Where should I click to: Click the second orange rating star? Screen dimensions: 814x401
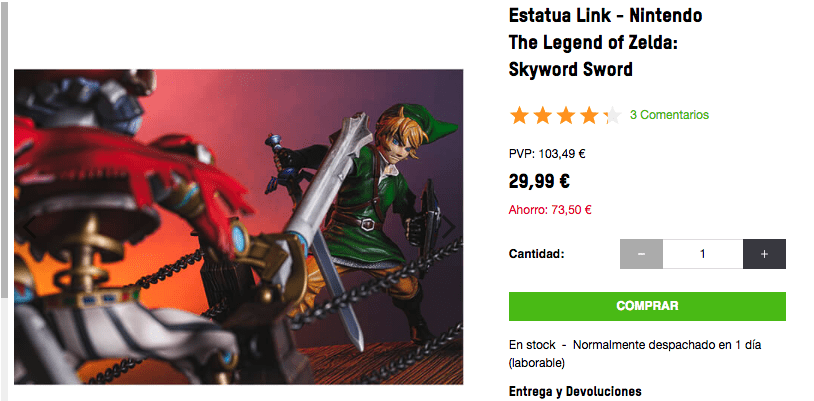tap(542, 115)
